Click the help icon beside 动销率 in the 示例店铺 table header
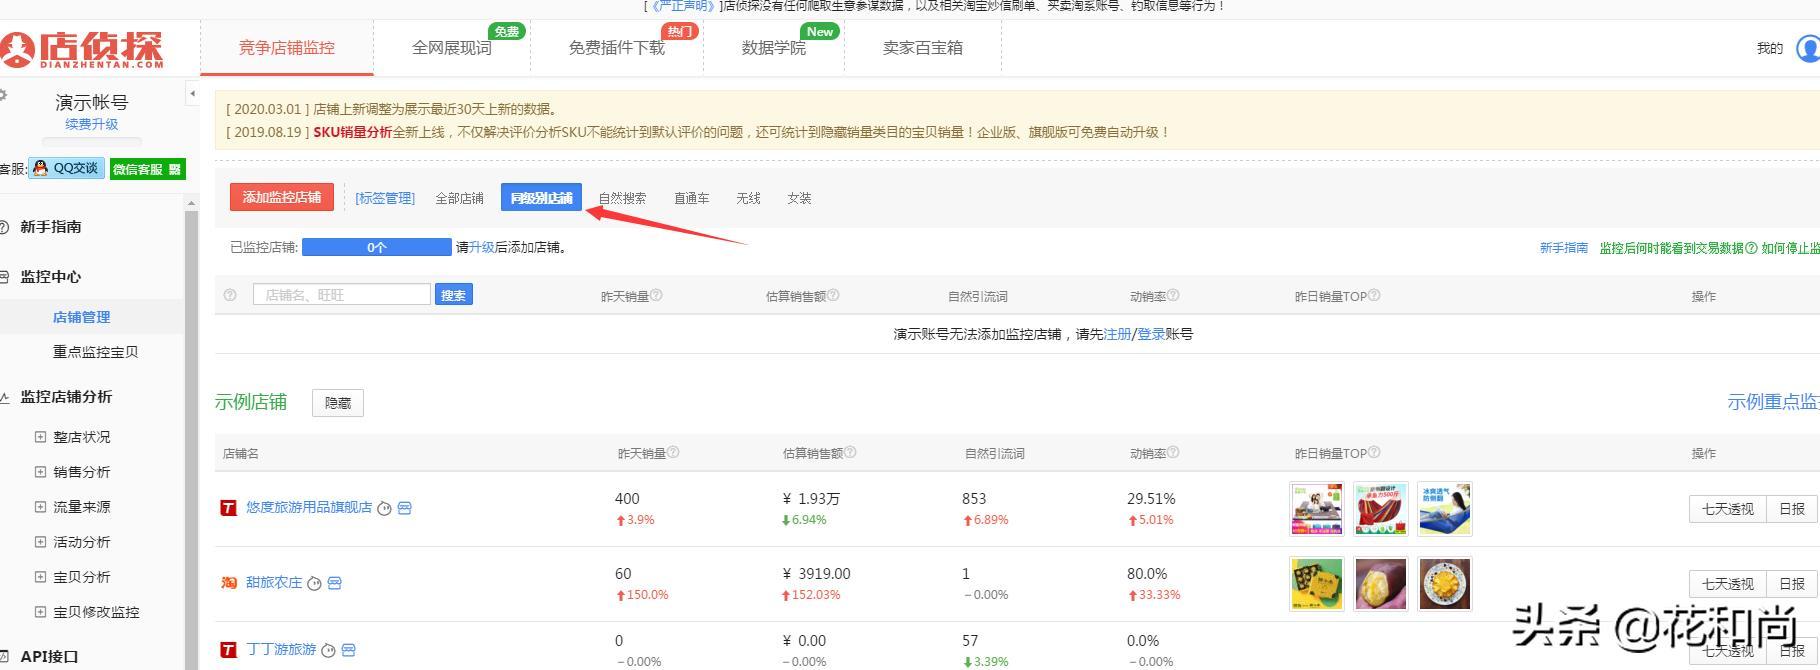Screen dimensions: 1820x670 pyautogui.click(x=1173, y=452)
